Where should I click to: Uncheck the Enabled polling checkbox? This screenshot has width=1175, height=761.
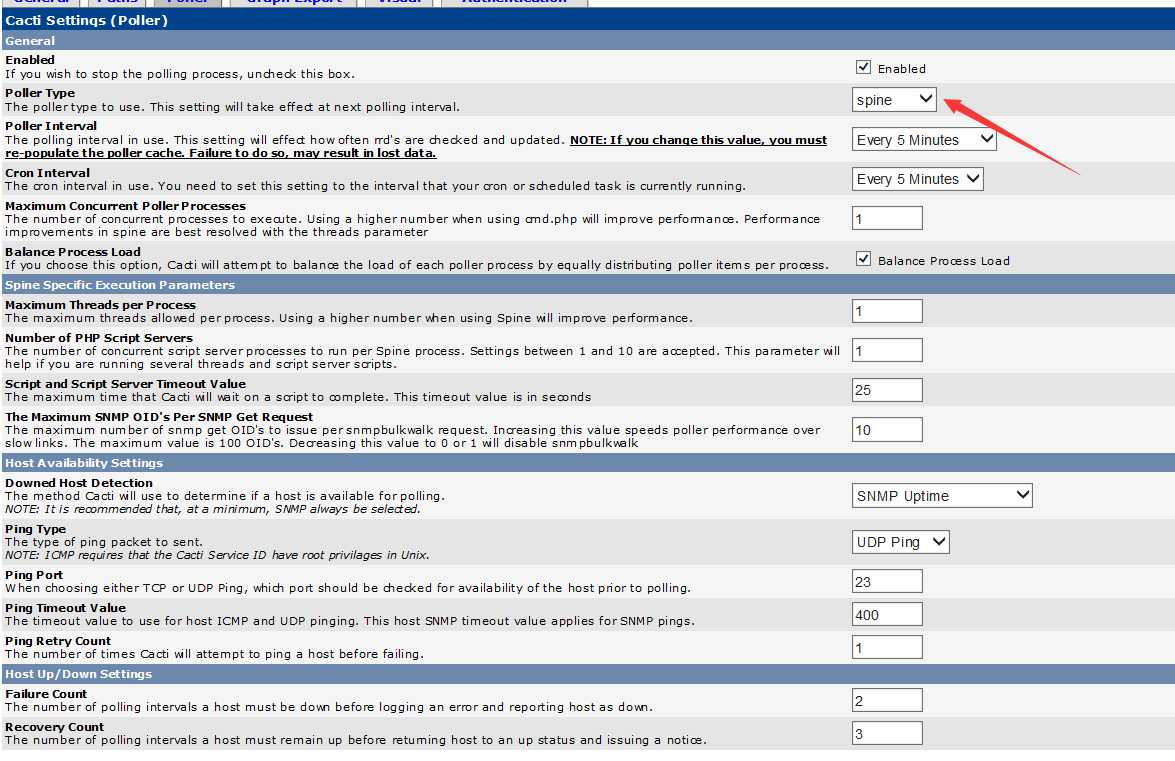tap(863, 67)
